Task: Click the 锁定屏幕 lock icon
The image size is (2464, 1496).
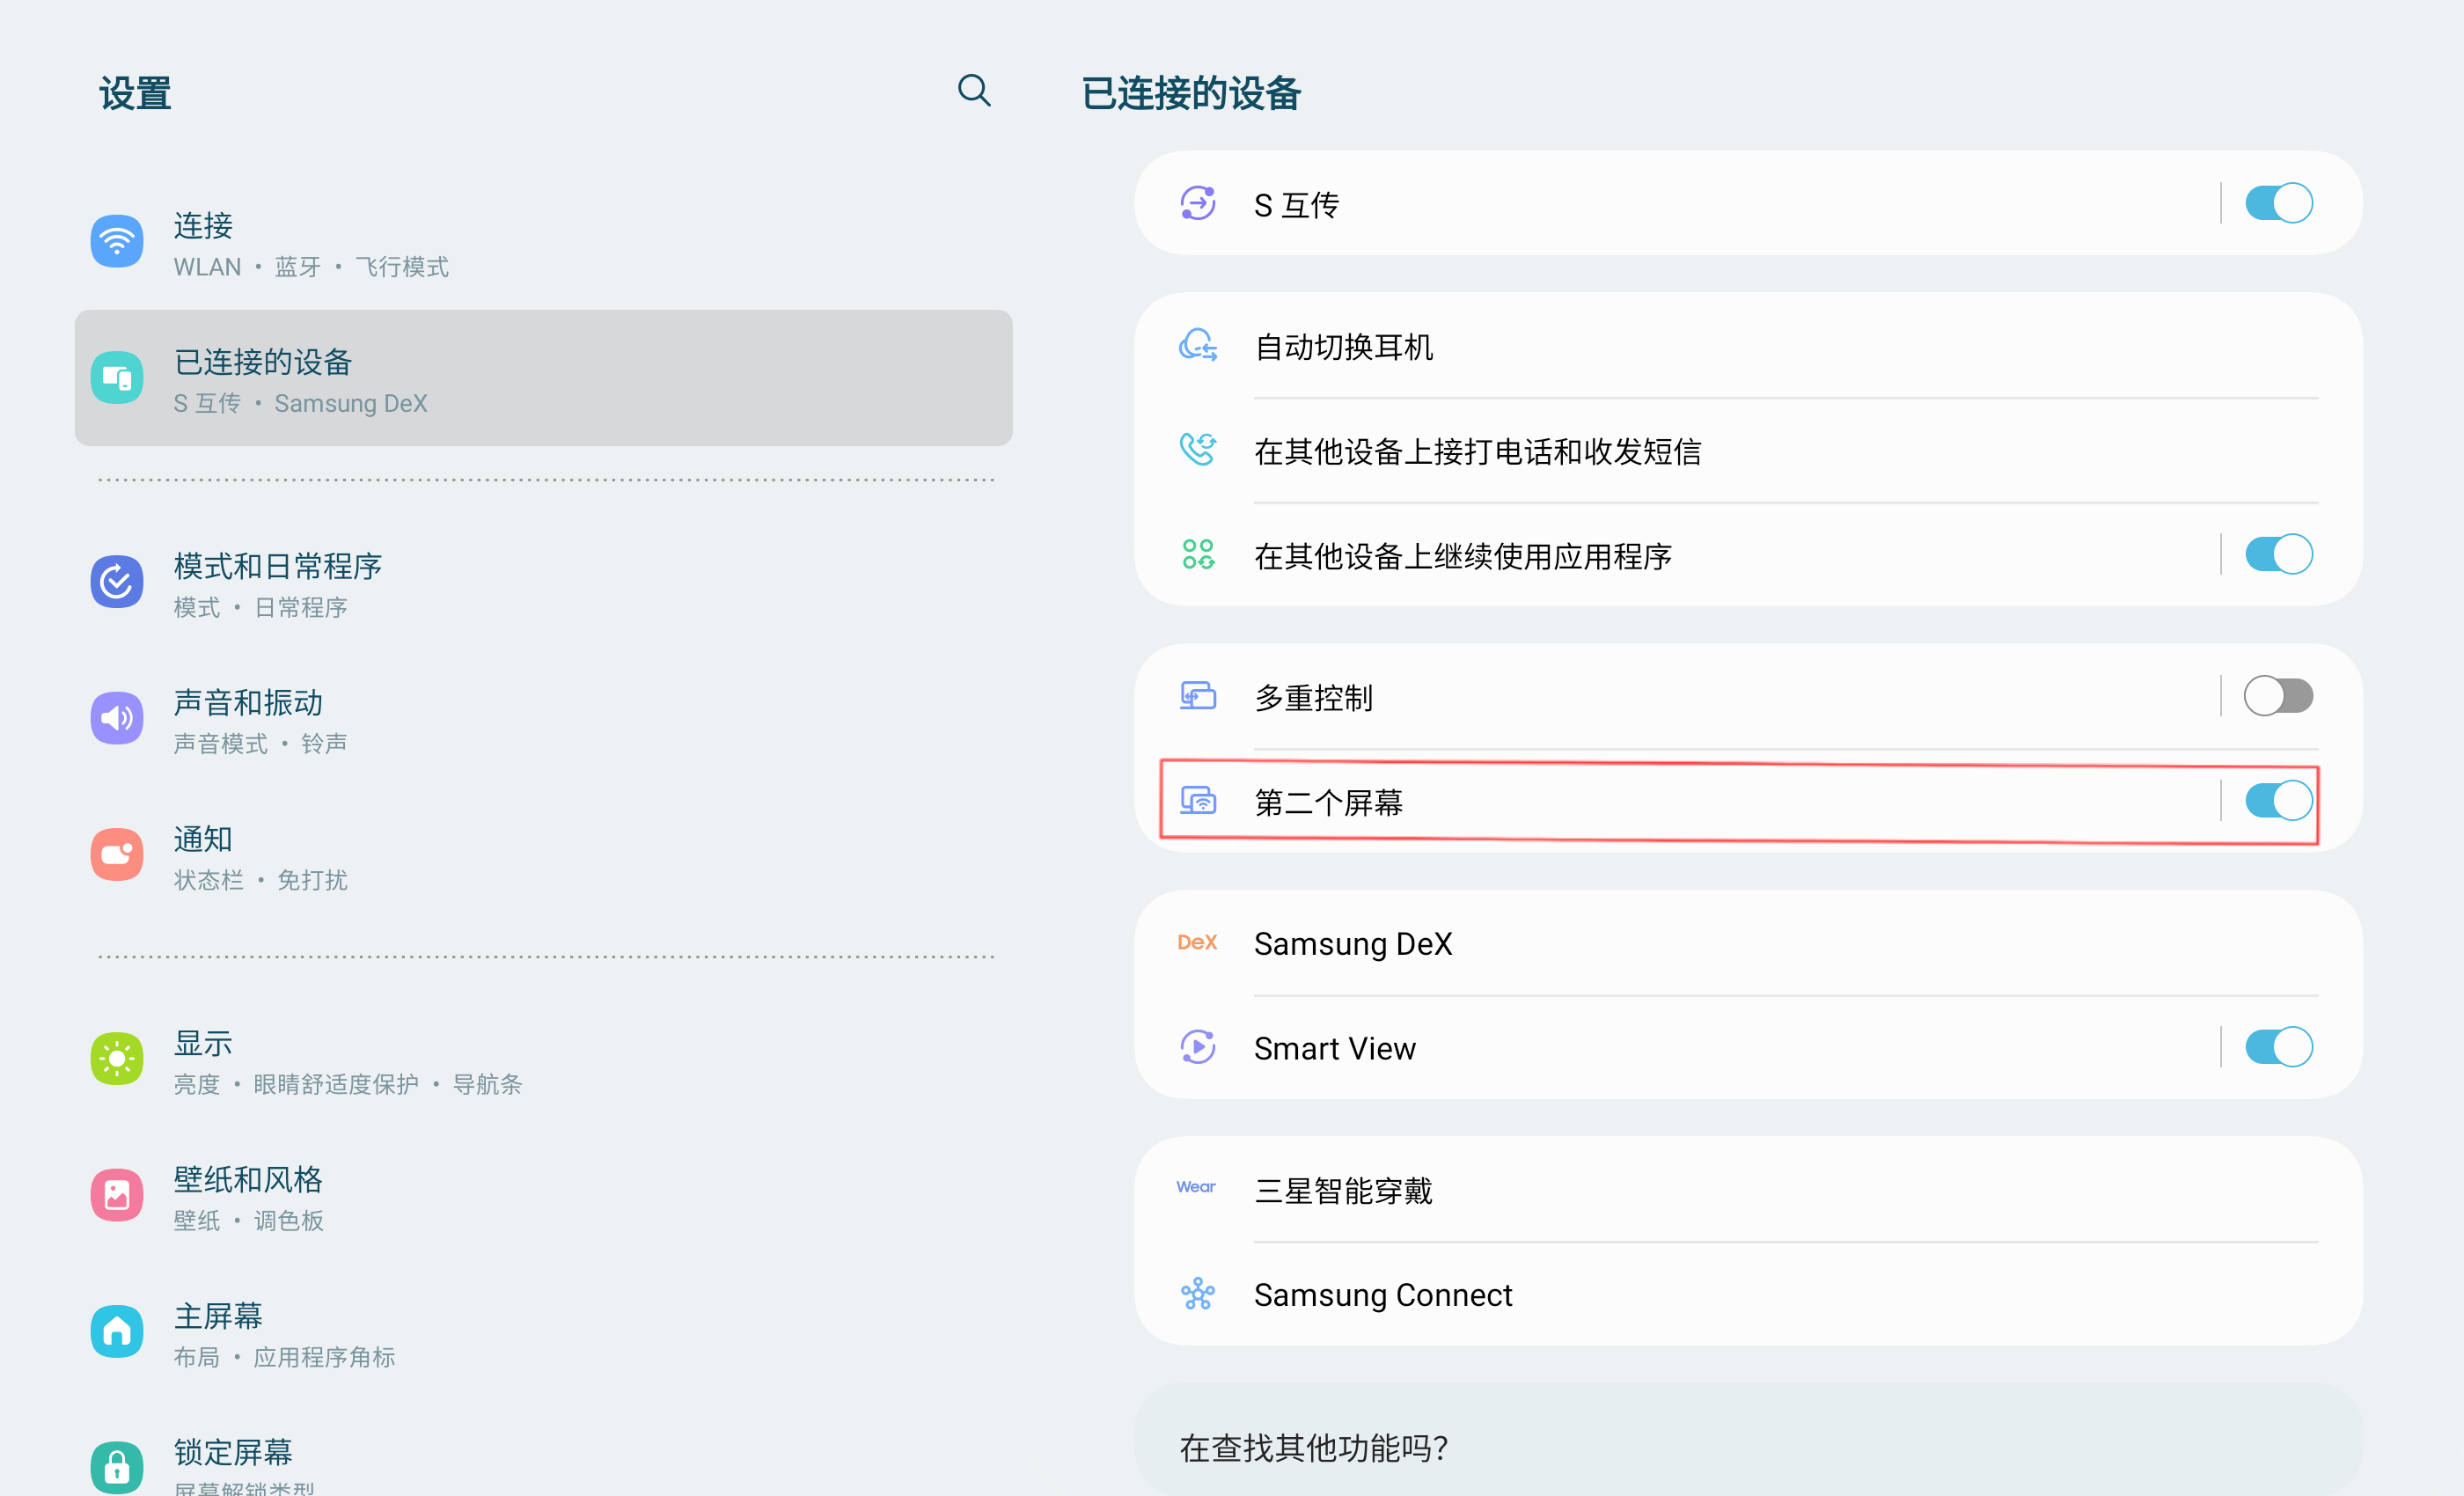Action: coord(117,1466)
